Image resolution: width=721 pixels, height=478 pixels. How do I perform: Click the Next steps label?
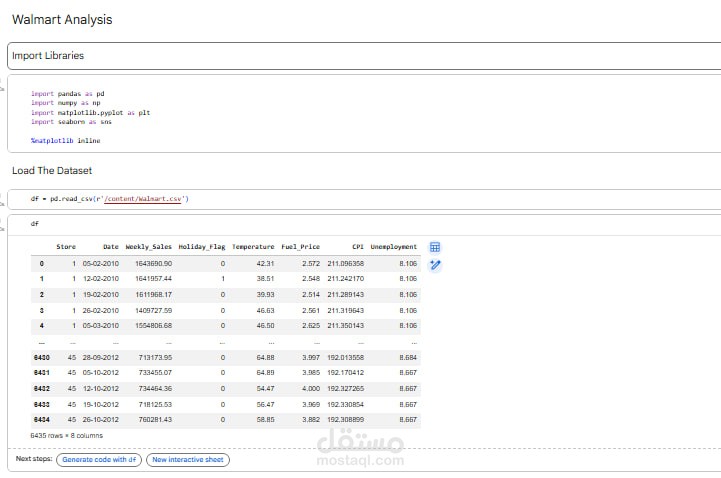(34, 459)
